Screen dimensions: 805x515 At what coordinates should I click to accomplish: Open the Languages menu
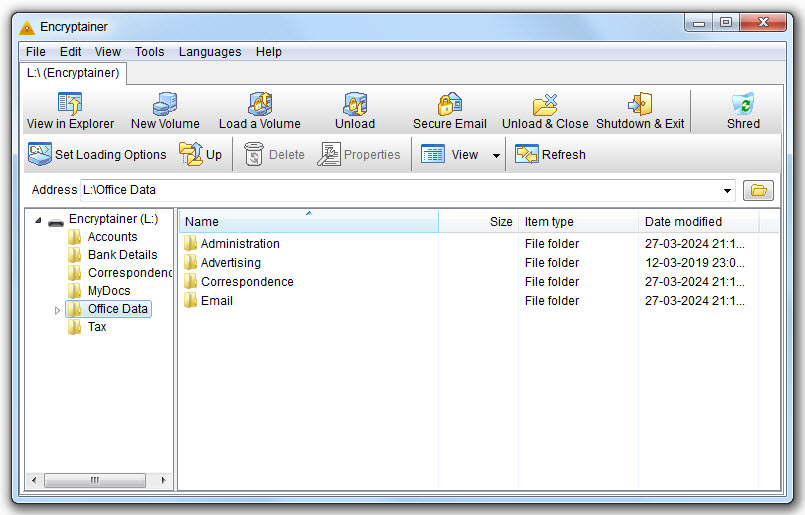click(210, 52)
